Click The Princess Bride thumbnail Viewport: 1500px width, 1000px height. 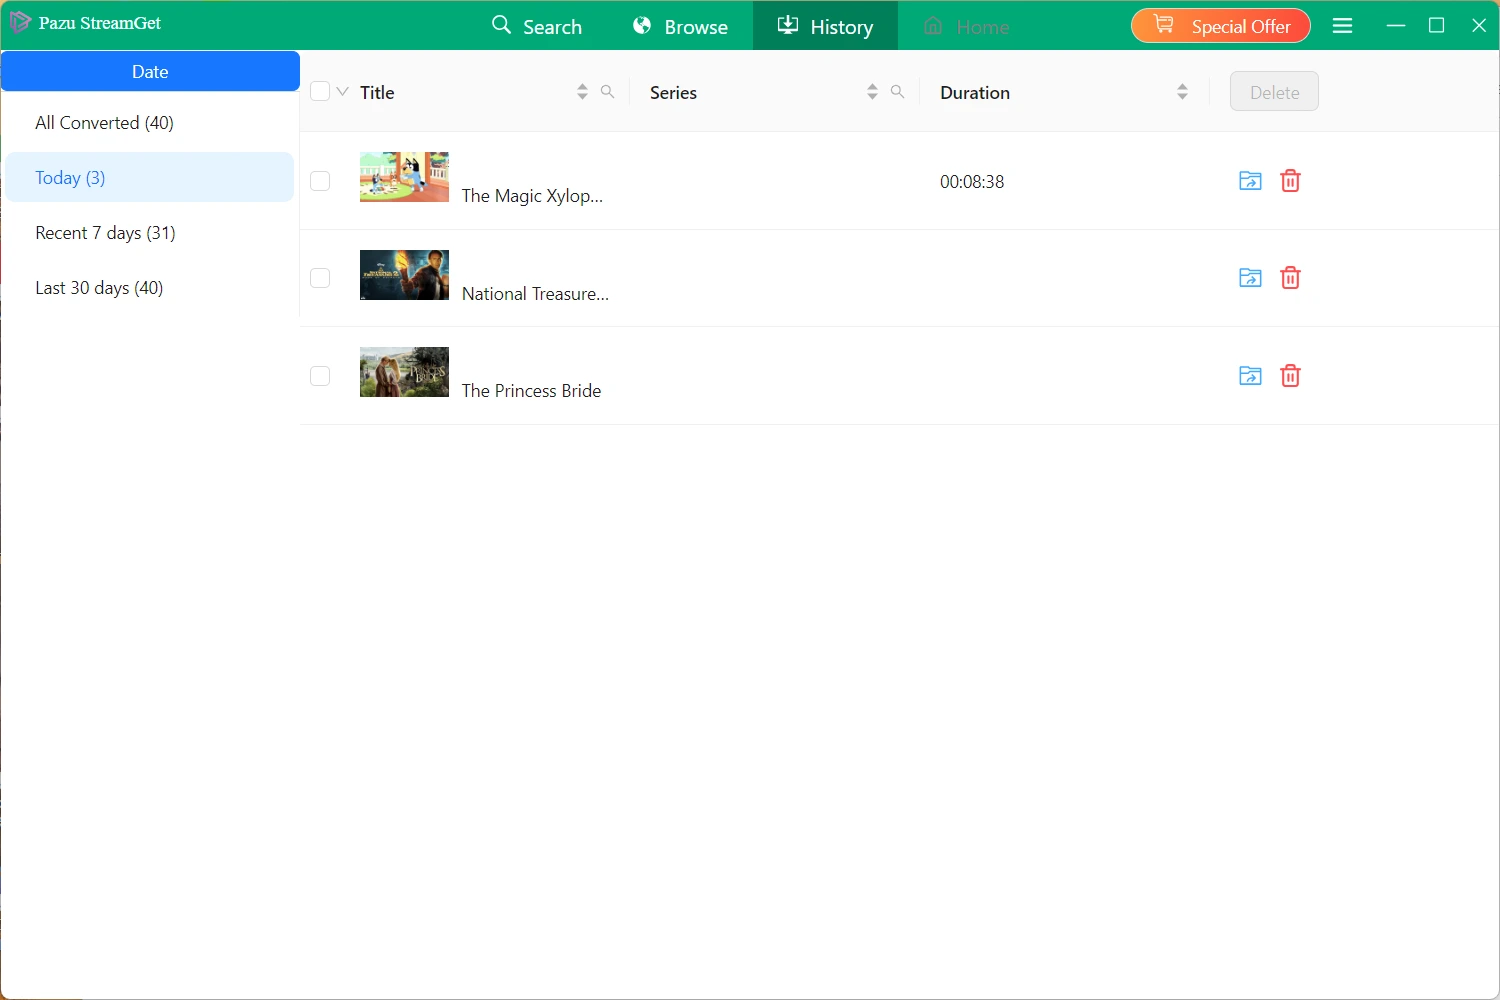point(404,372)
